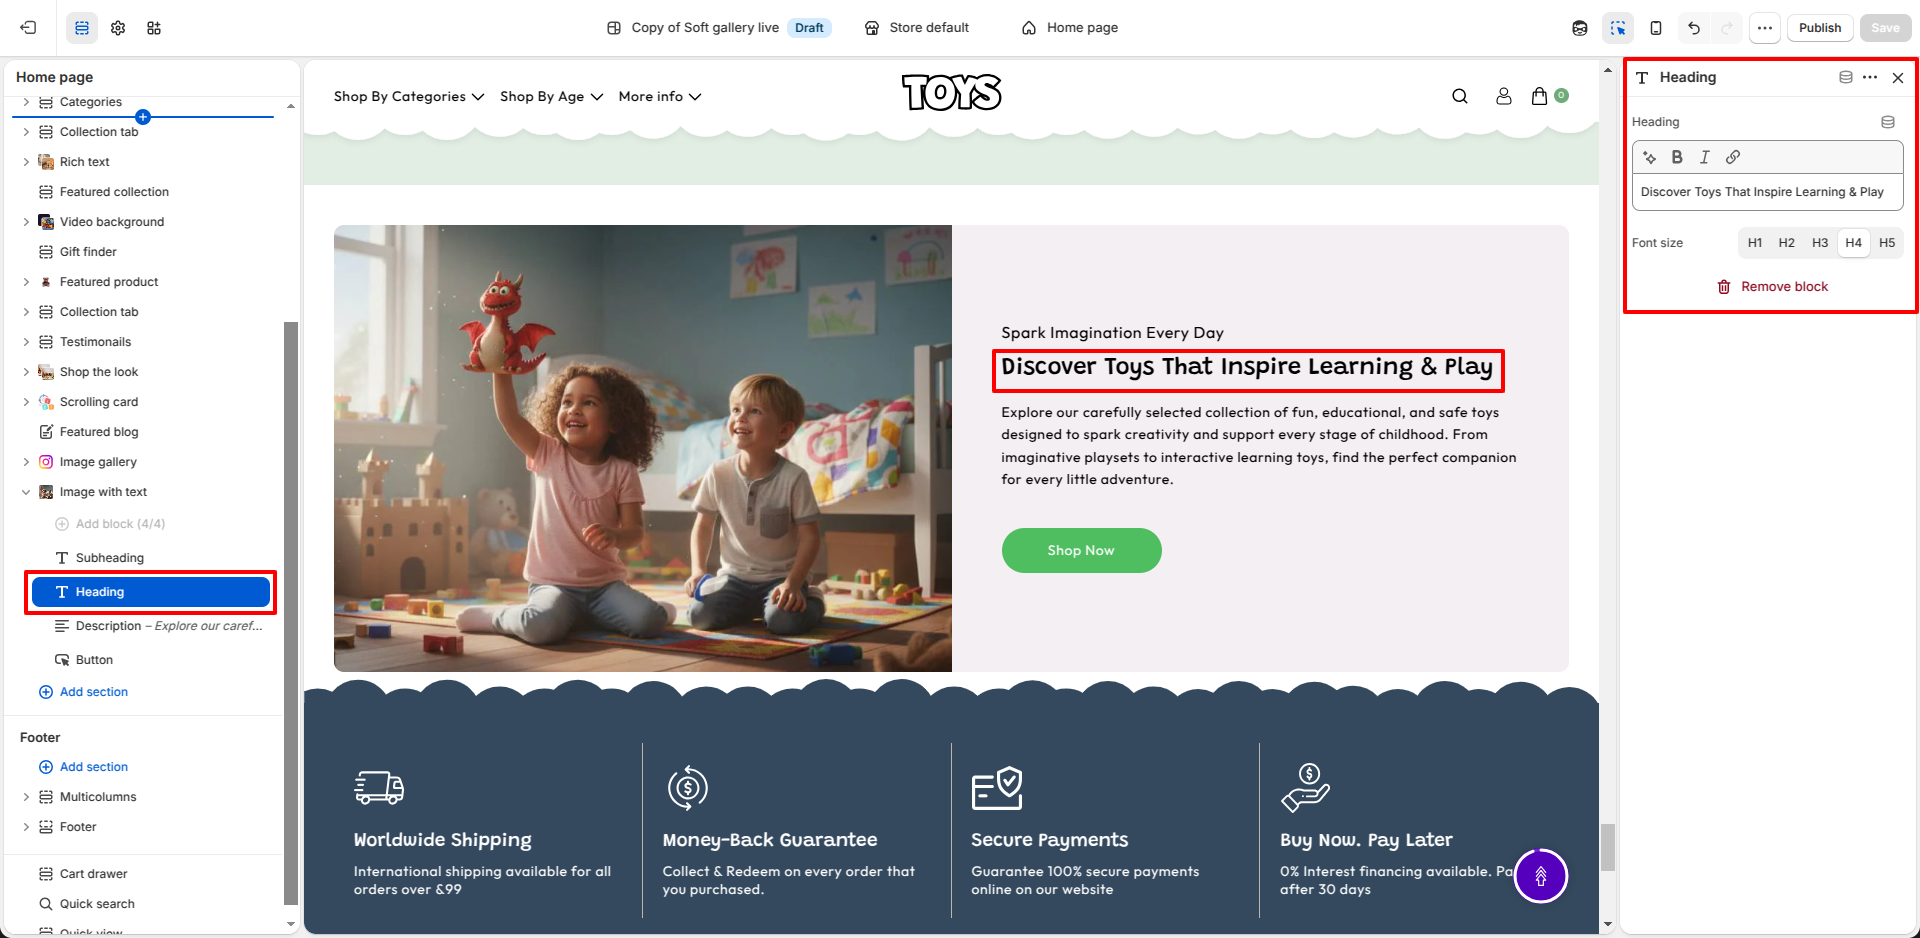Screen dimensions: 1920x938
Task: Open the storefront search icon
Action: point(1460,96)
